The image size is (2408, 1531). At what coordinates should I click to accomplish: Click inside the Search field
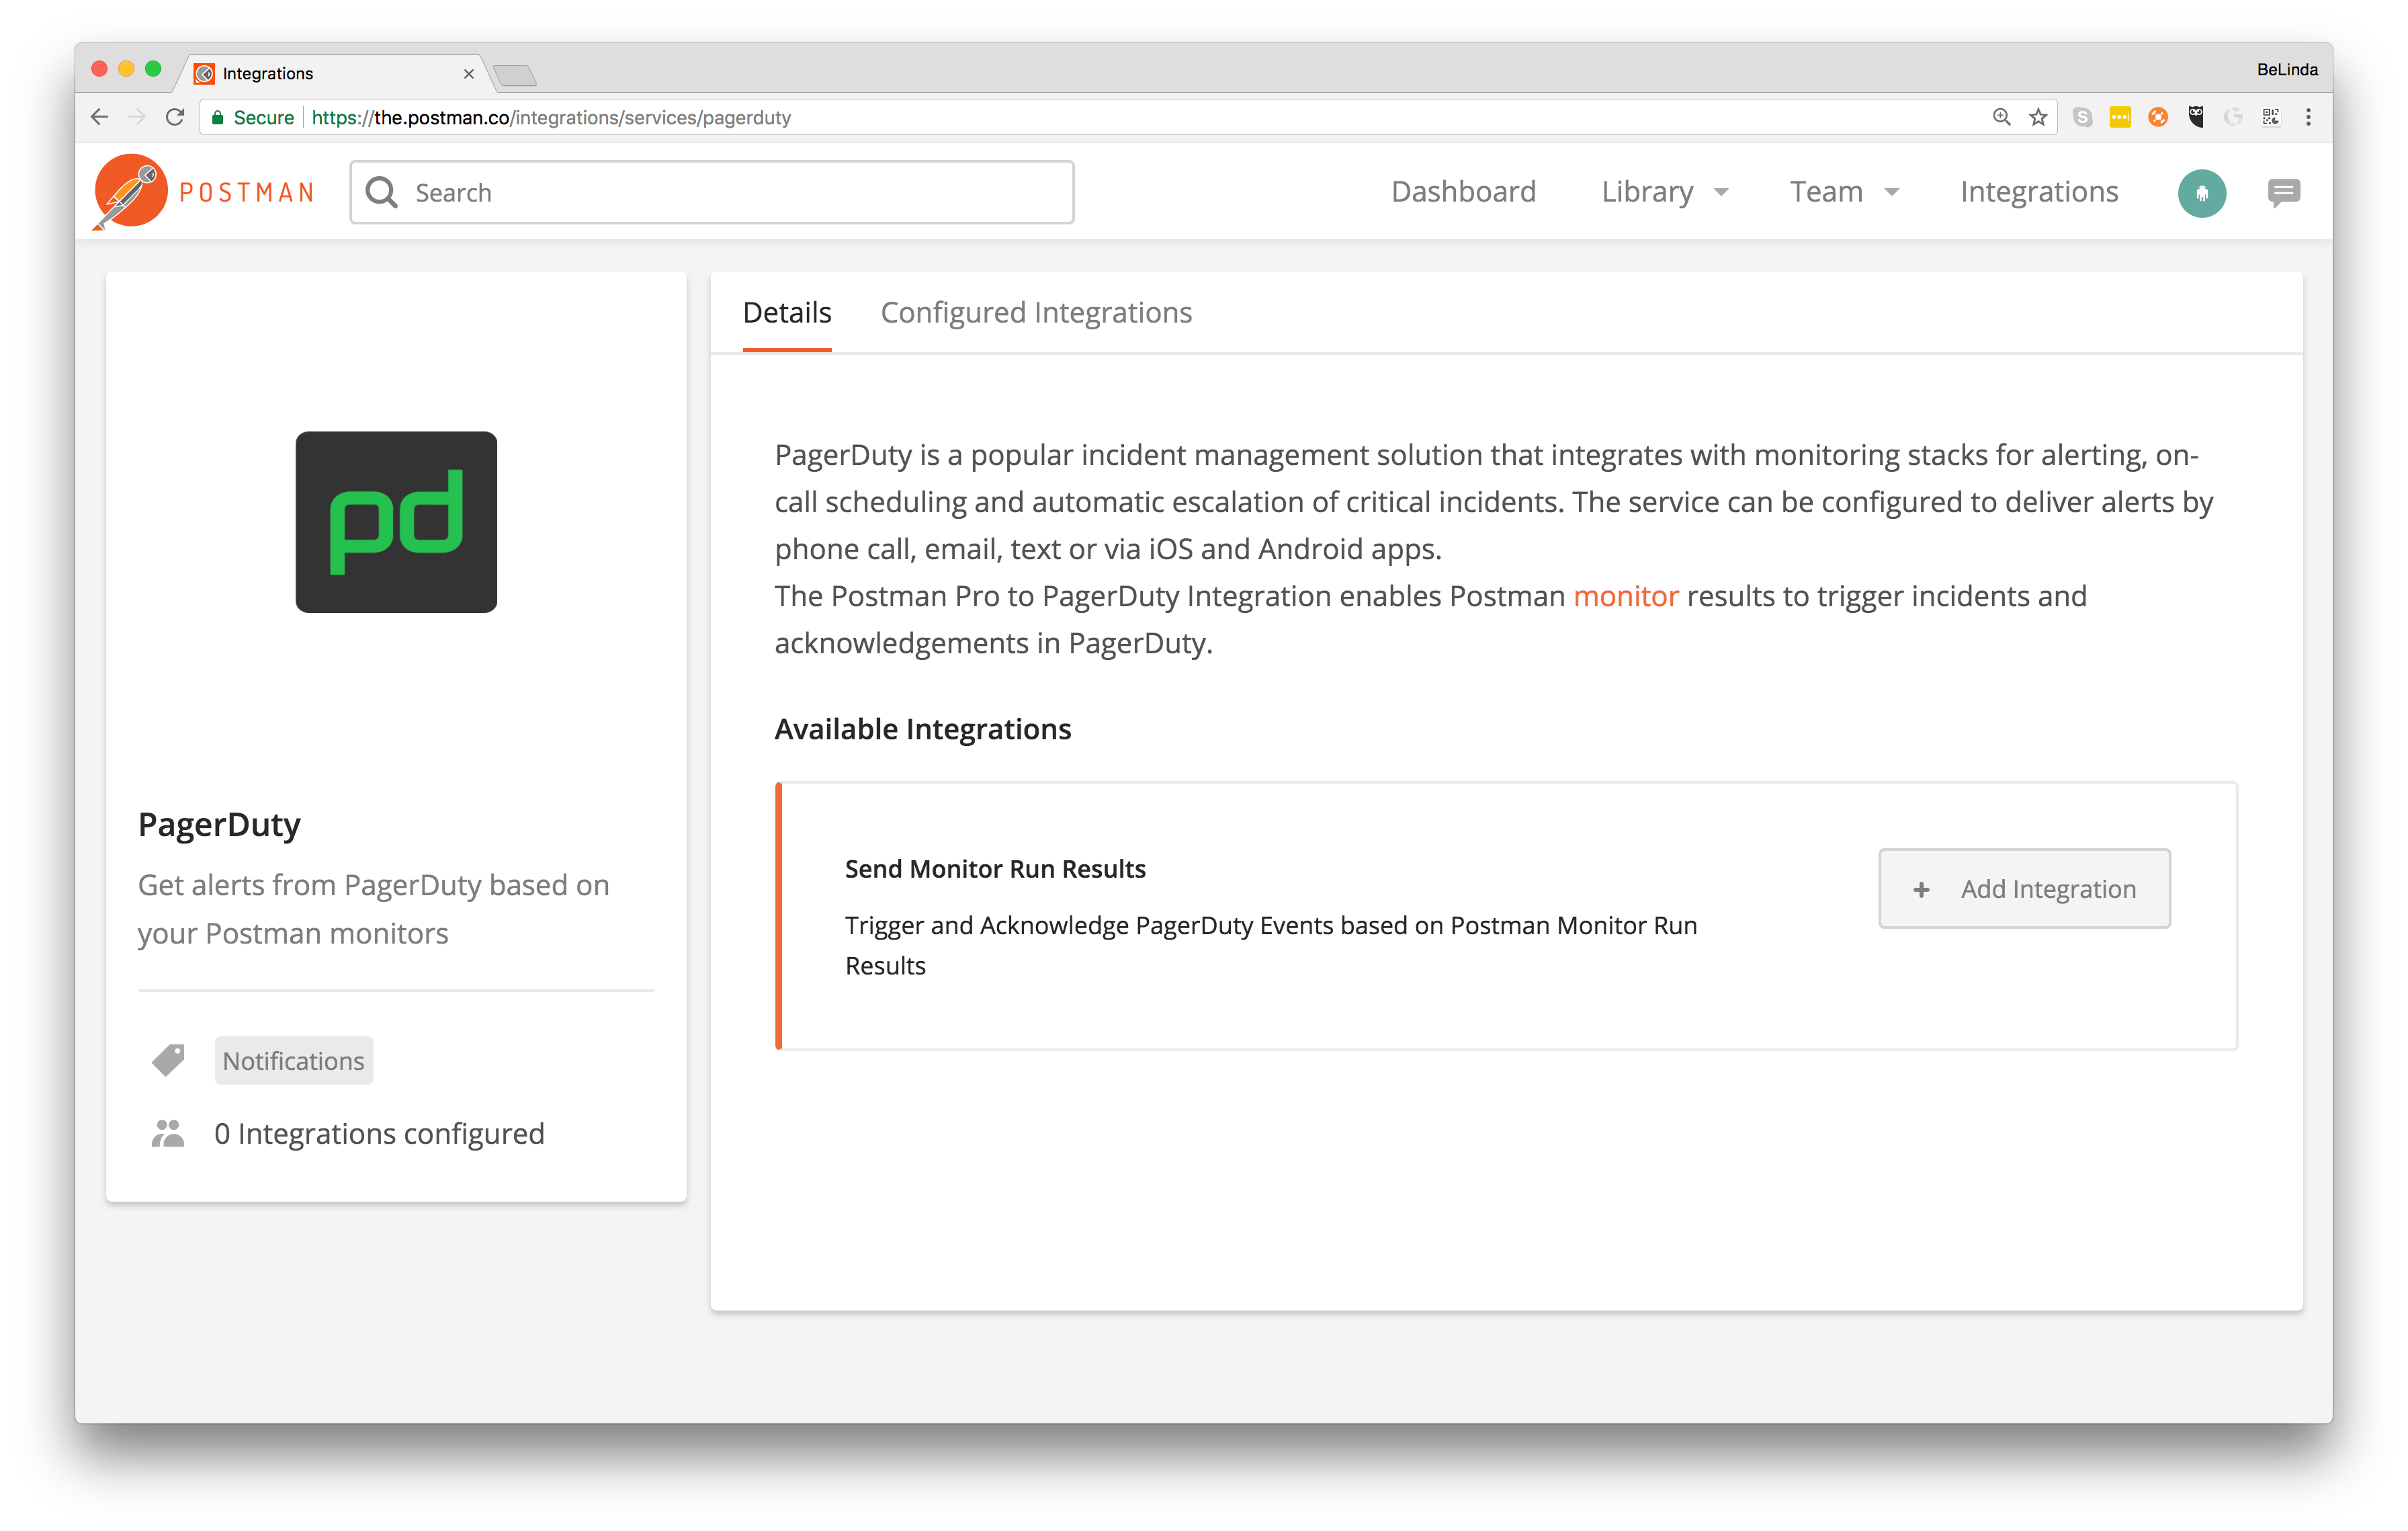(700, 191)
